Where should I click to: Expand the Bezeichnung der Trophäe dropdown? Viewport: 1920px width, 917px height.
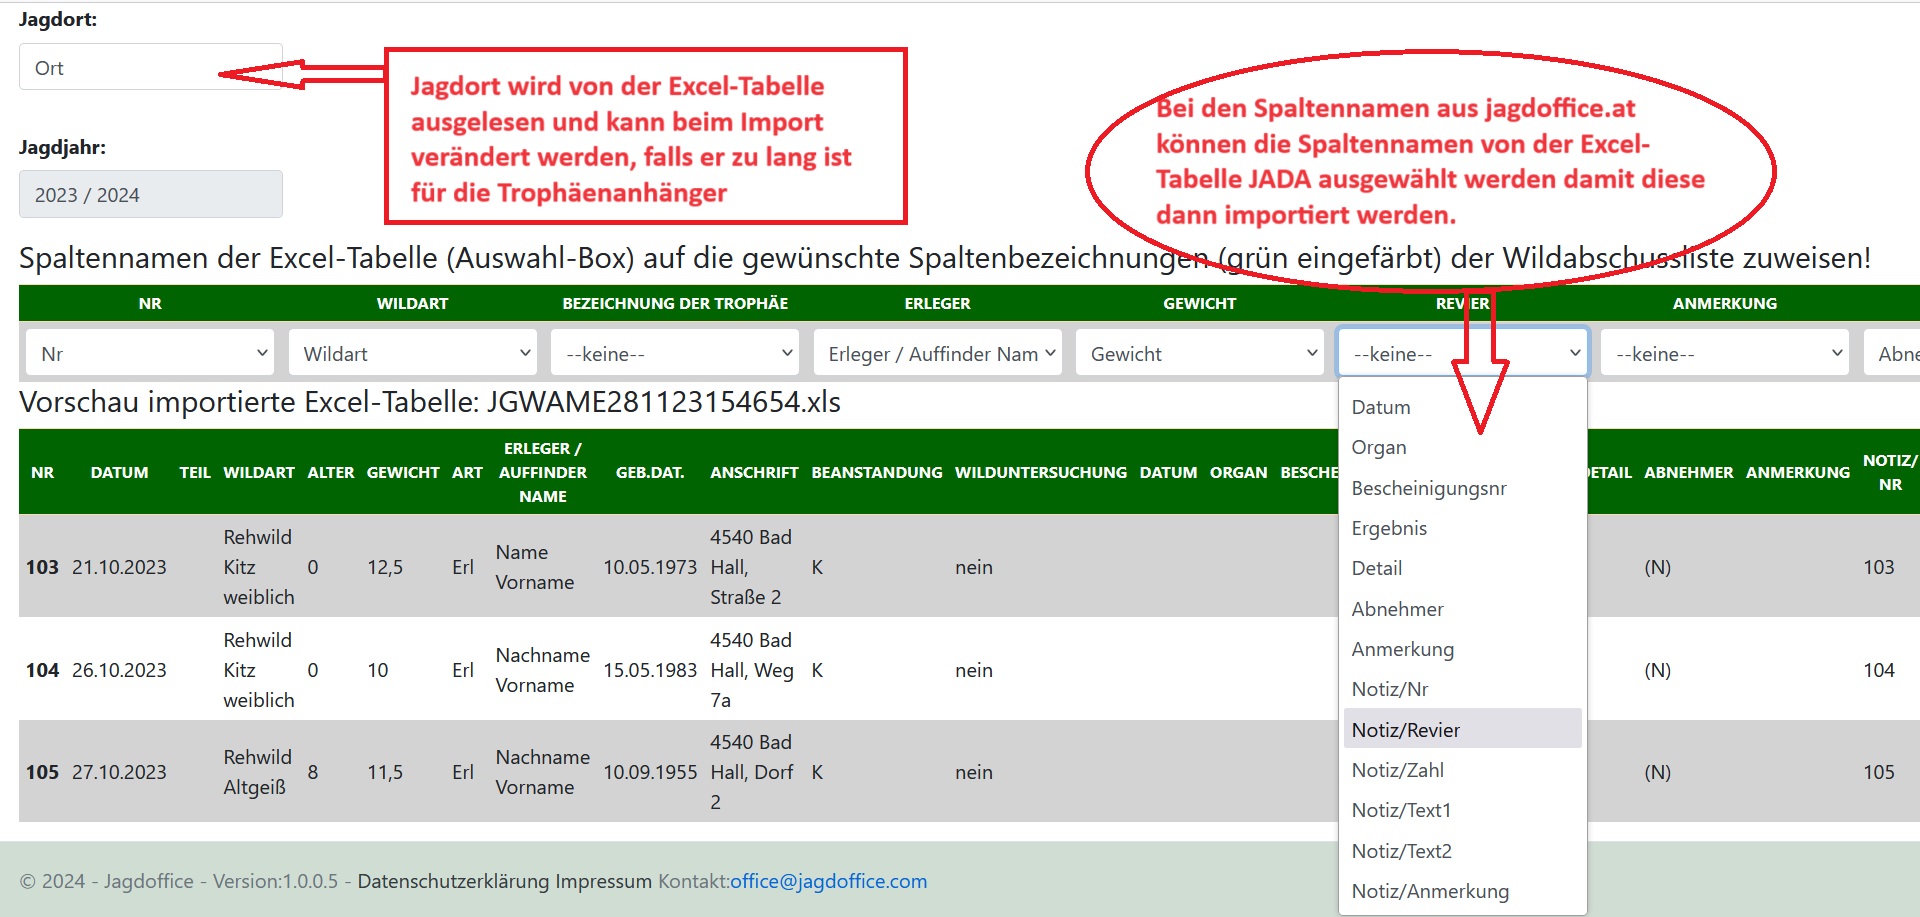tap(675, 353)
